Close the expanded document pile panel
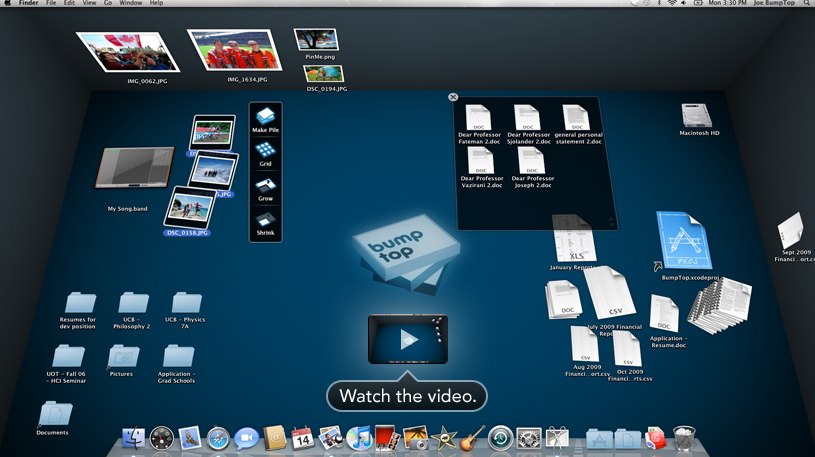Viewport: 815px width, 457px height. point(453,97)
